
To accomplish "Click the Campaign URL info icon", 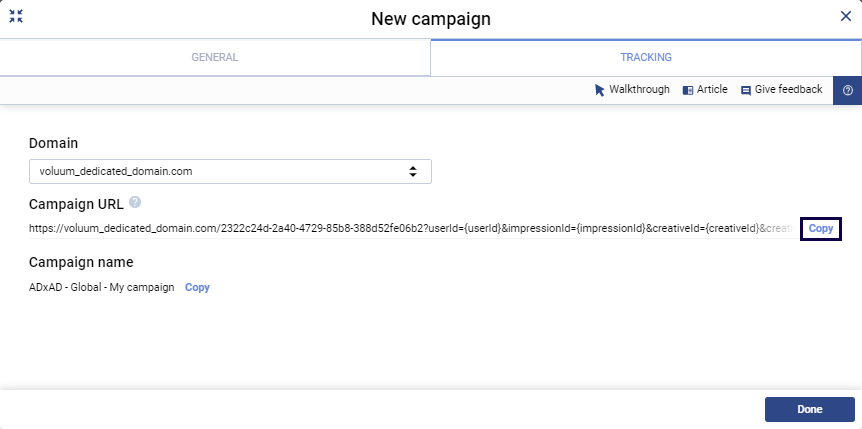I will pyautogui.click(x=135, y=203).
